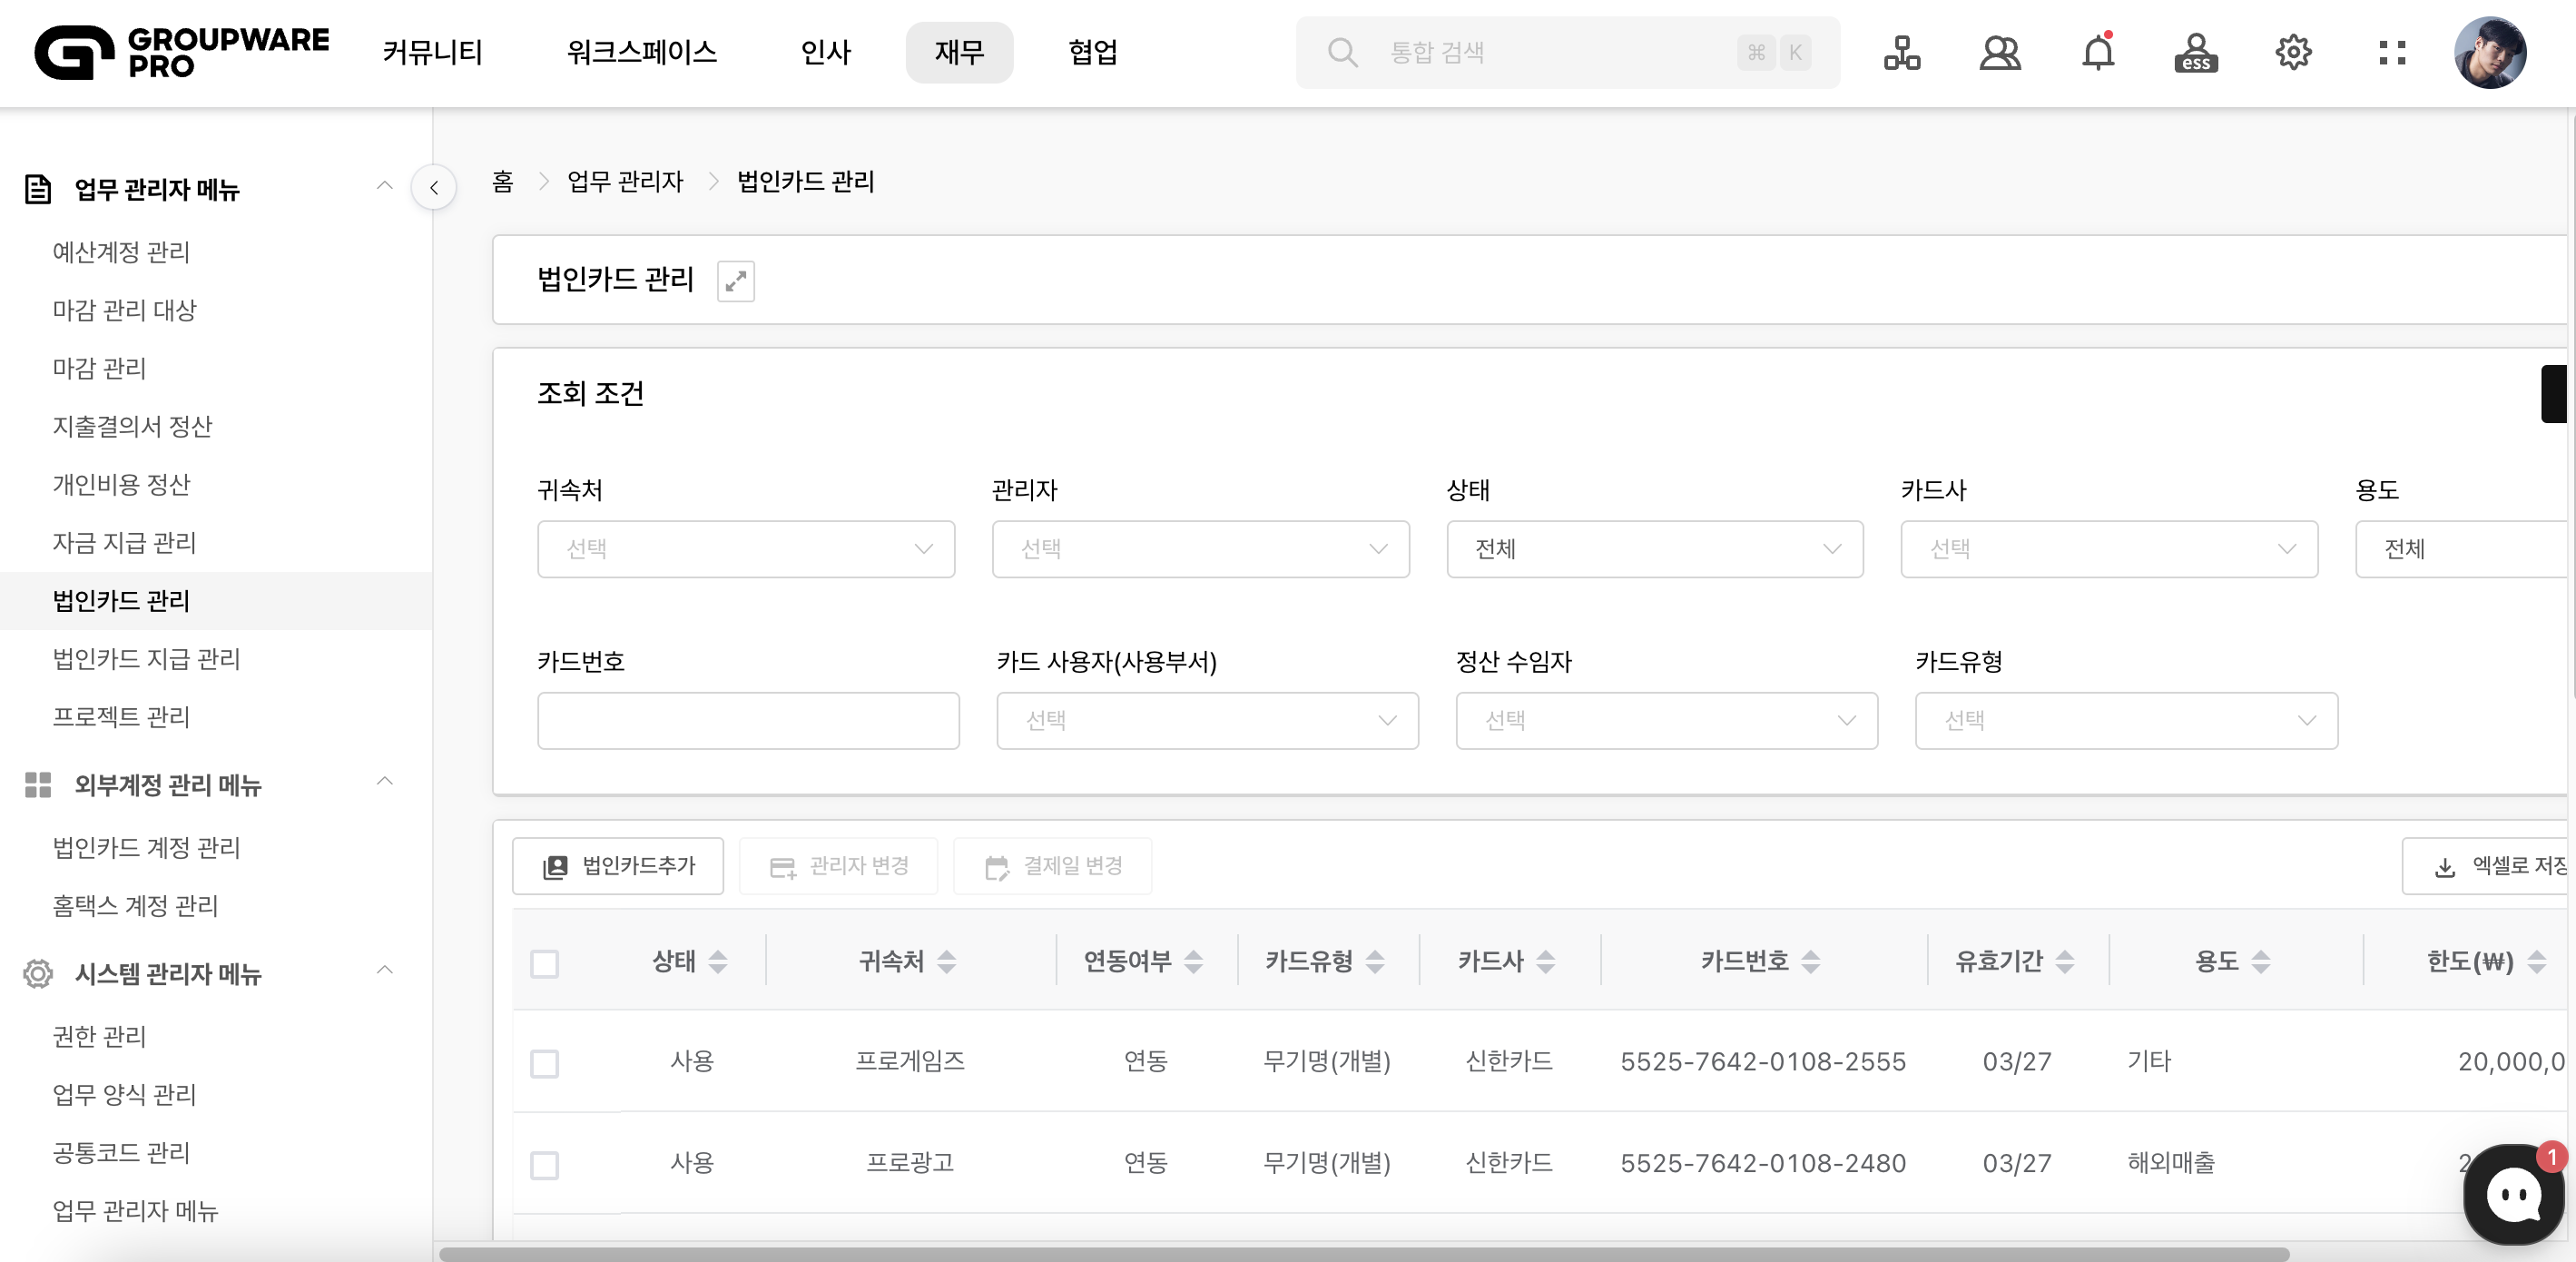Image resolution: width=2576 pixels, height=1262 pixels.
Task: Open the settings gear icon
Action: pyautogui.click(x=2293, y=52)
